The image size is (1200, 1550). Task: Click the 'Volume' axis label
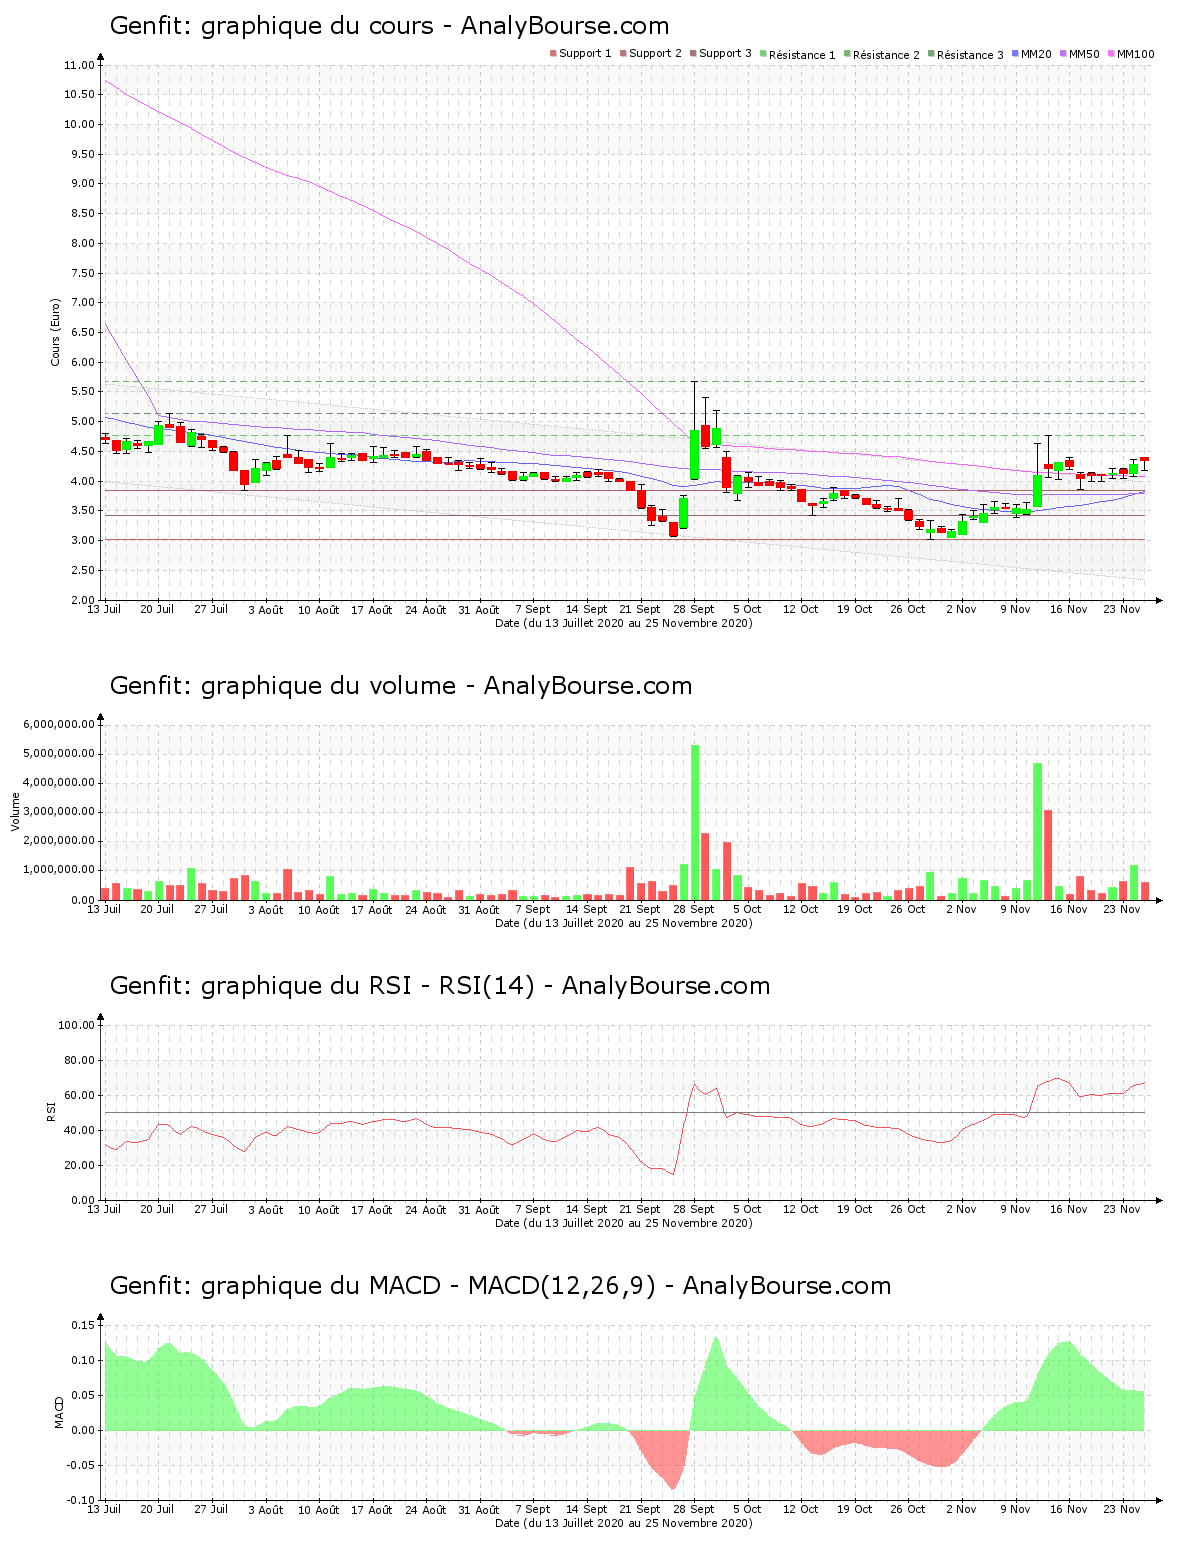click(x=16, y=812)
